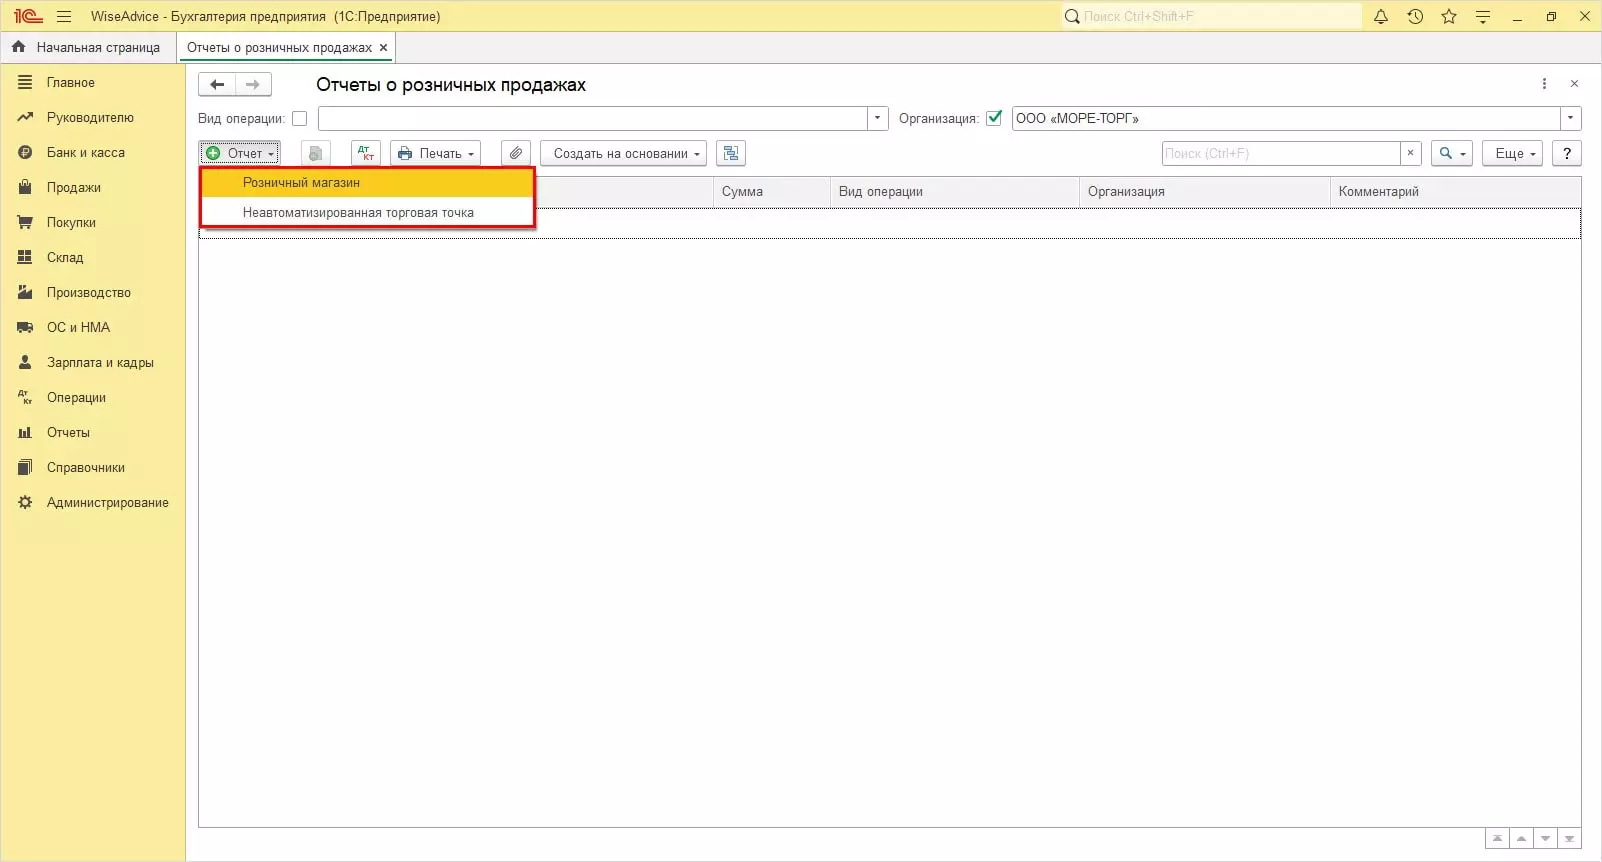Jump to first record arrow
The image size is (1602, 862).
tap(1497, 839)
